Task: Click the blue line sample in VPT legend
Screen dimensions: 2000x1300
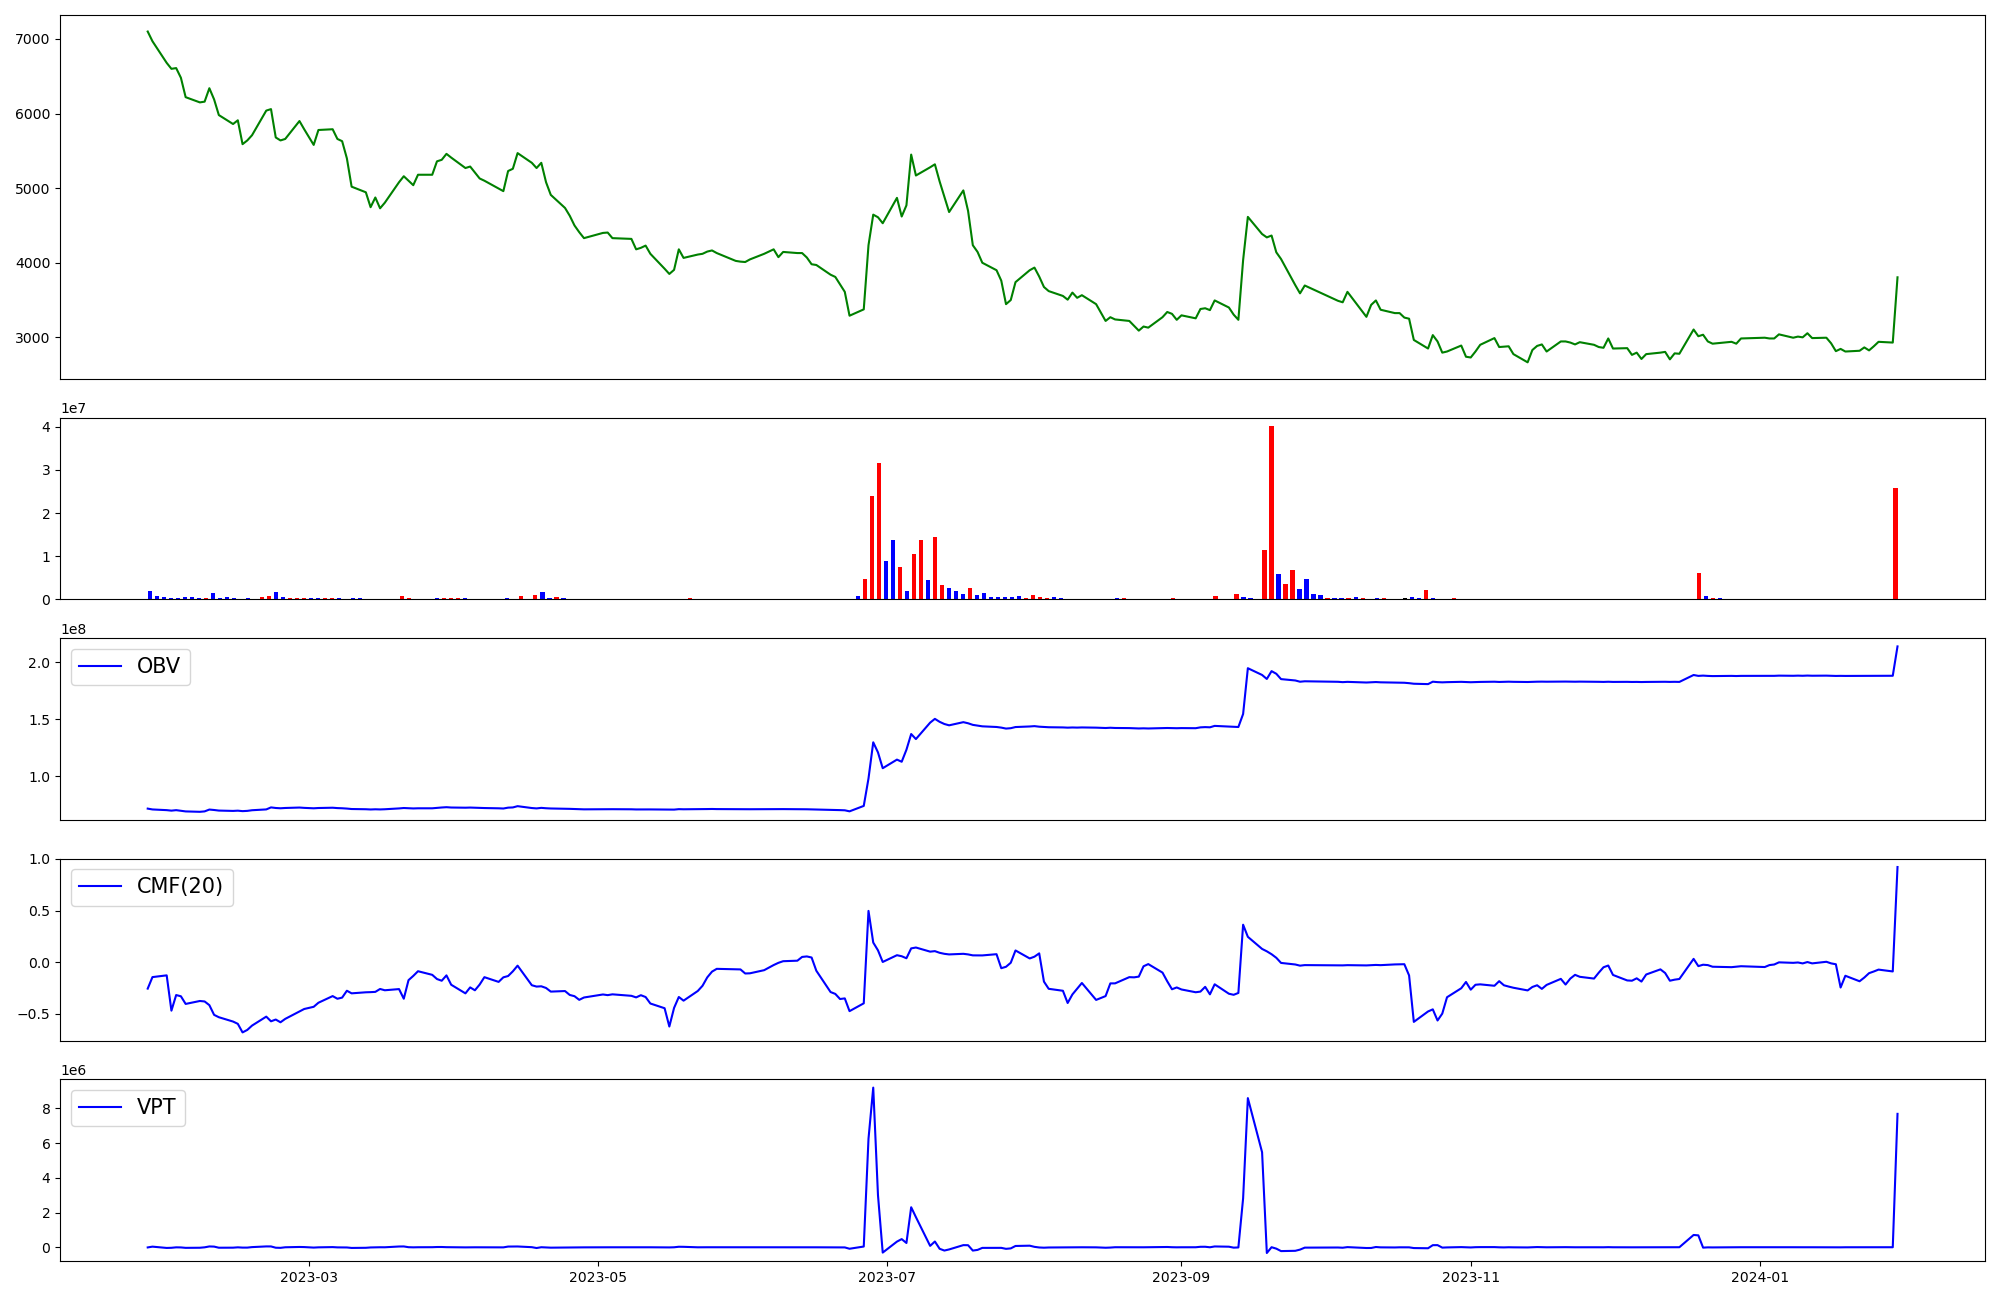Action: click(x=100, y=1107)
